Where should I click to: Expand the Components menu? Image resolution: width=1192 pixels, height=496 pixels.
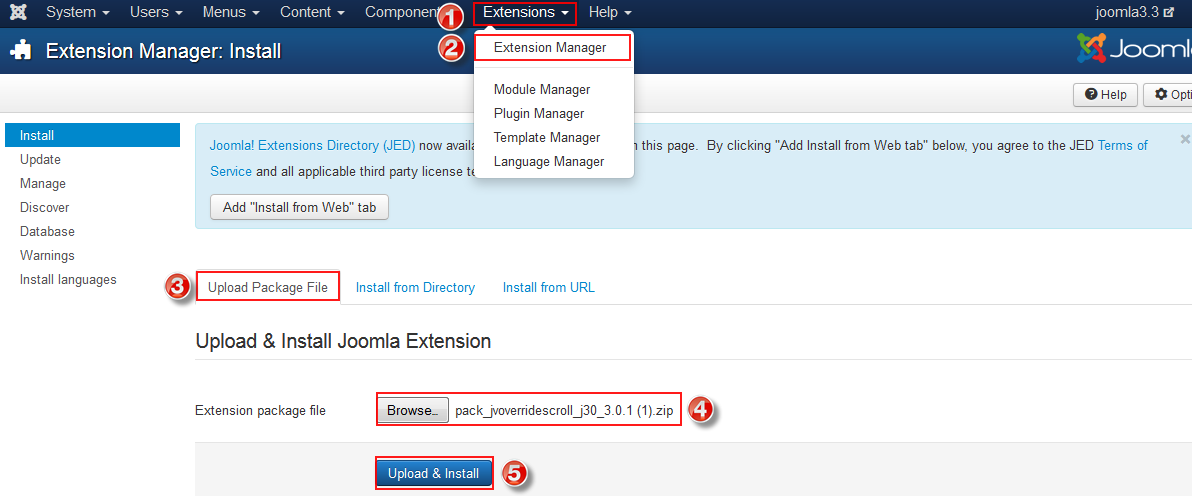pyautogui.click(x=401, y=12)
